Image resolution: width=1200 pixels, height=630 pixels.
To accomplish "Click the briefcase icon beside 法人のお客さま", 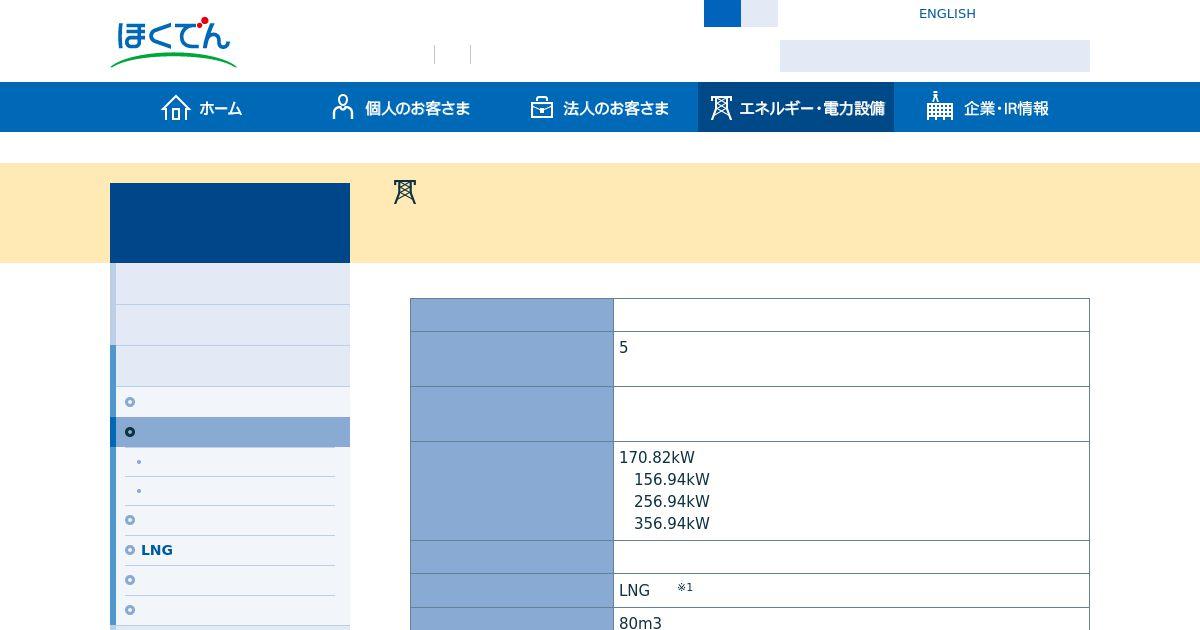I will coord(542,108).
